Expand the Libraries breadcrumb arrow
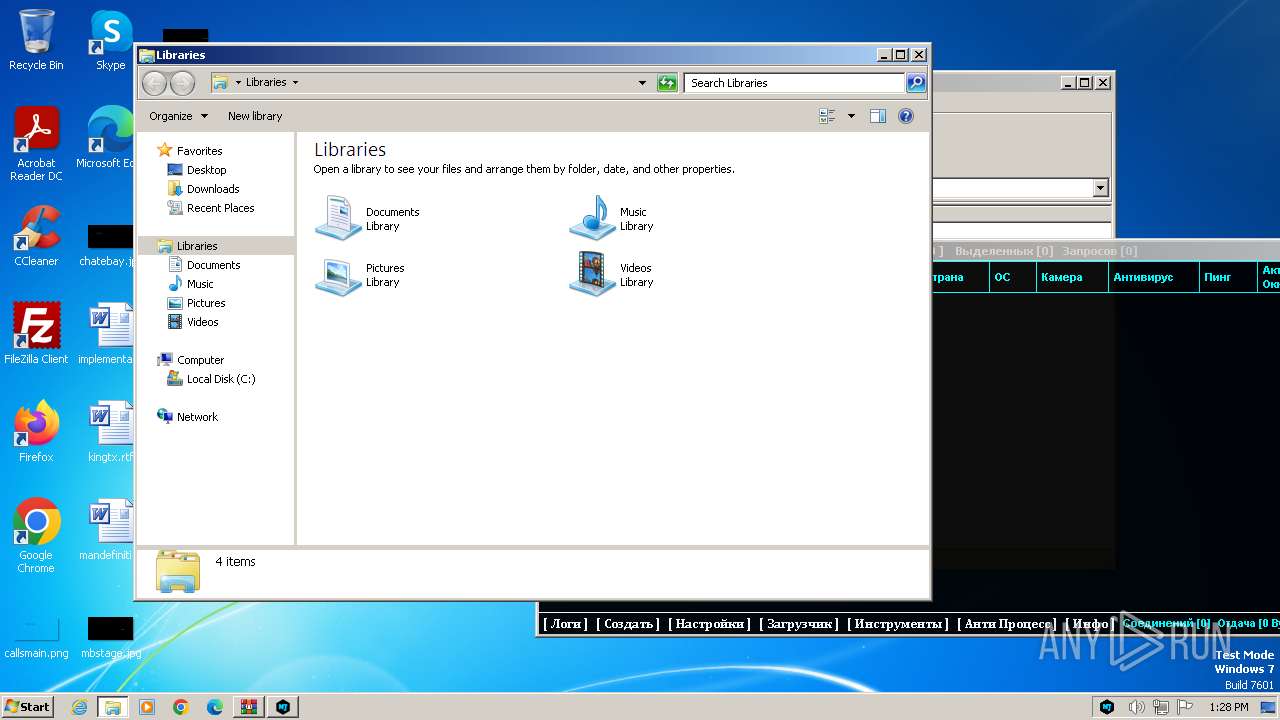 (295, 83)
